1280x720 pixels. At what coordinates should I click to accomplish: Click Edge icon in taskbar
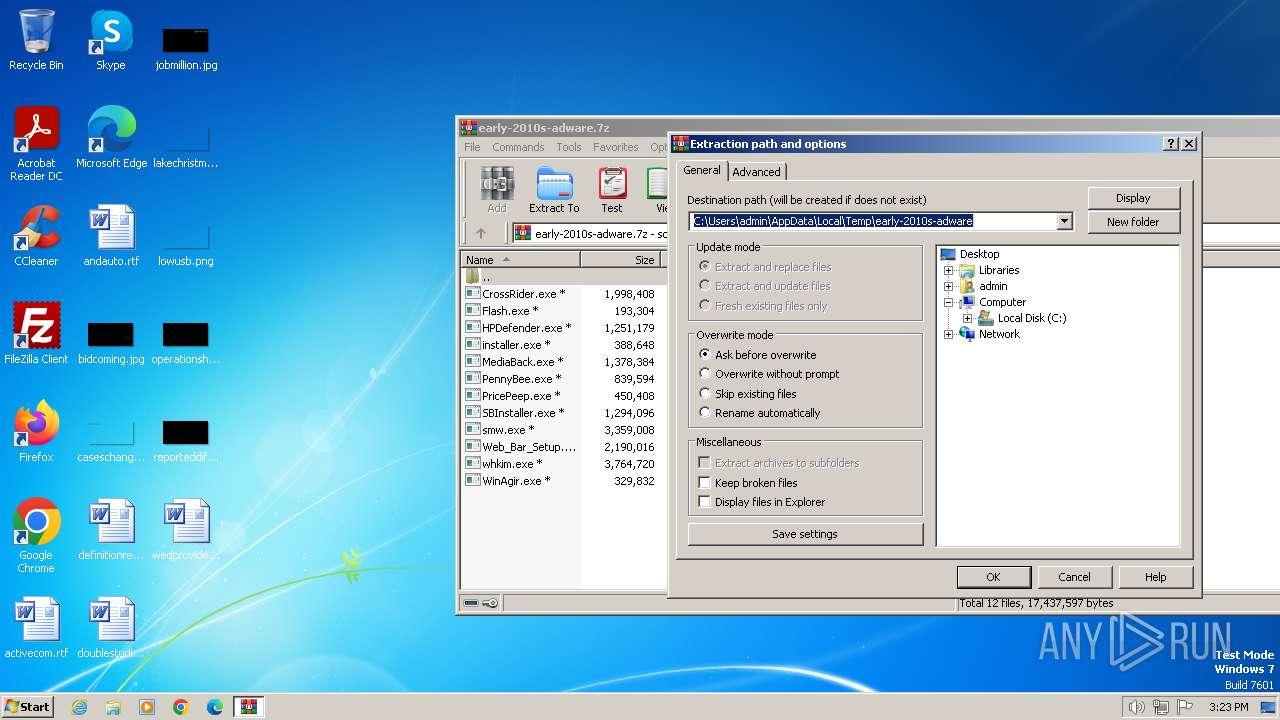coord(215,707)
